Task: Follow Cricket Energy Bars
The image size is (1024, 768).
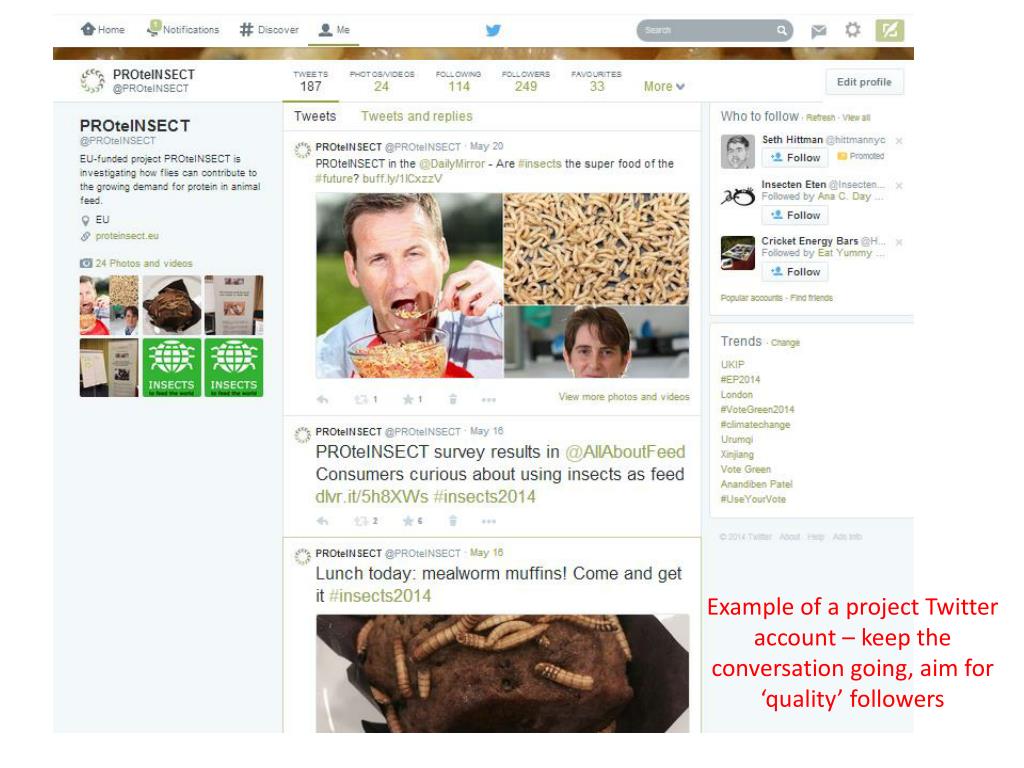Action: [795, 272]
